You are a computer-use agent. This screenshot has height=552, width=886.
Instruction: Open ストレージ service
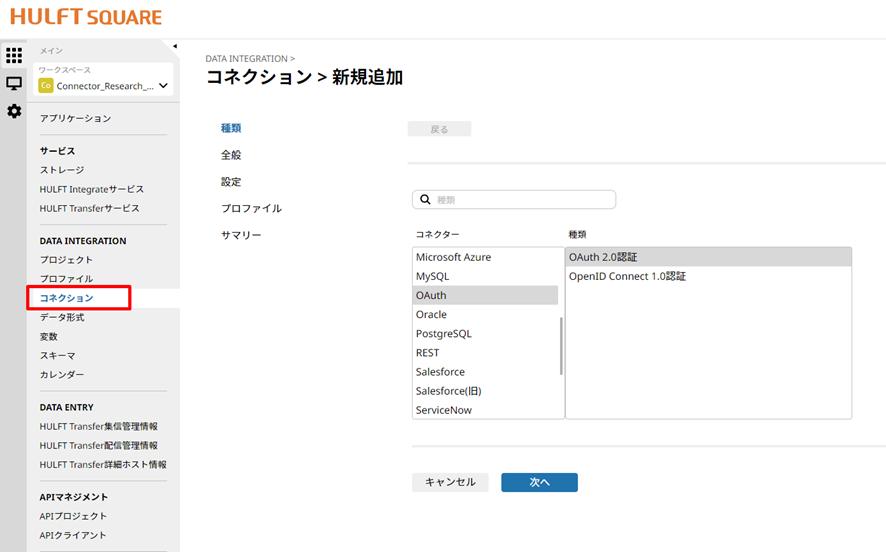62,169
